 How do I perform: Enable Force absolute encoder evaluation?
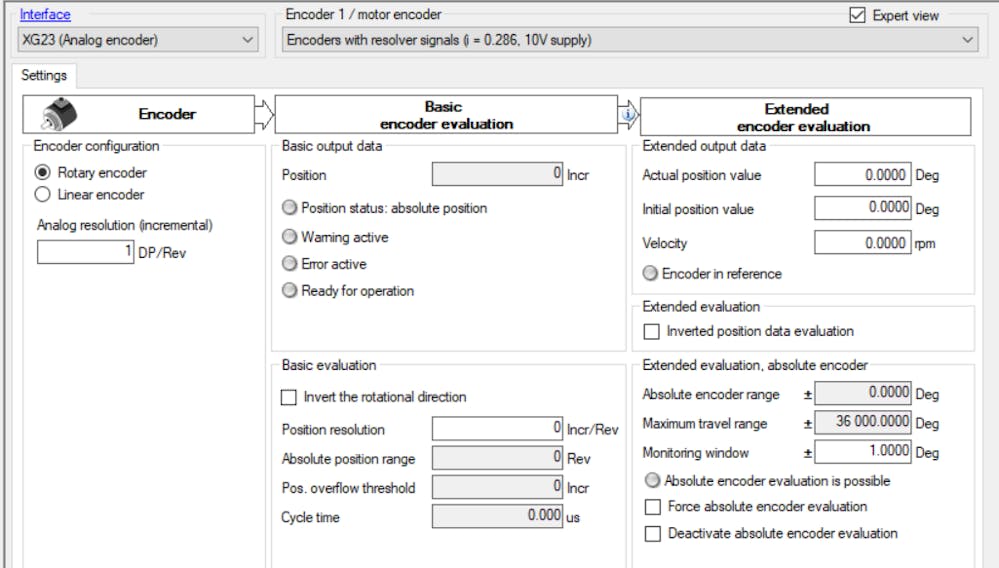tap(652, 507)
